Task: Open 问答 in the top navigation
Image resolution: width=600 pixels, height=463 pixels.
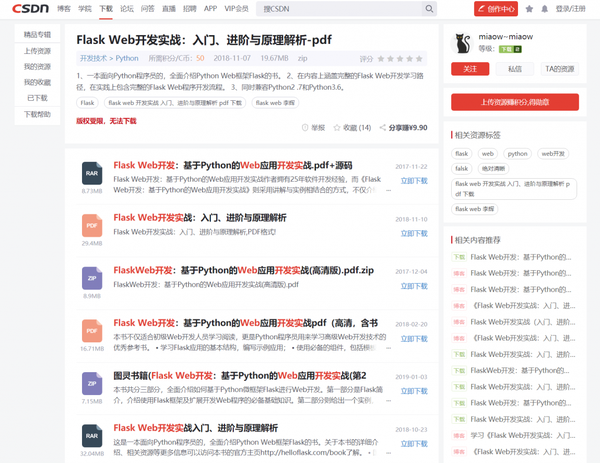Action: [148, 8]
